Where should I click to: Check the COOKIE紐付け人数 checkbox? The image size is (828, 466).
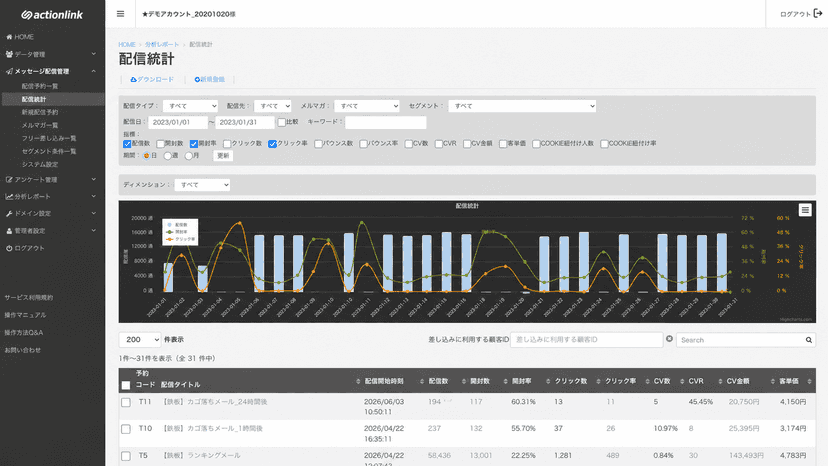click(536, 144)
